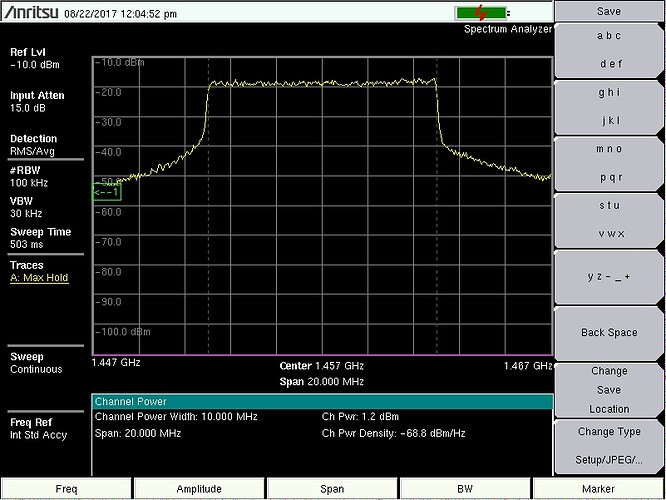Click the Anritsu logo in header
Screen dimensions: 666x500
32,14
